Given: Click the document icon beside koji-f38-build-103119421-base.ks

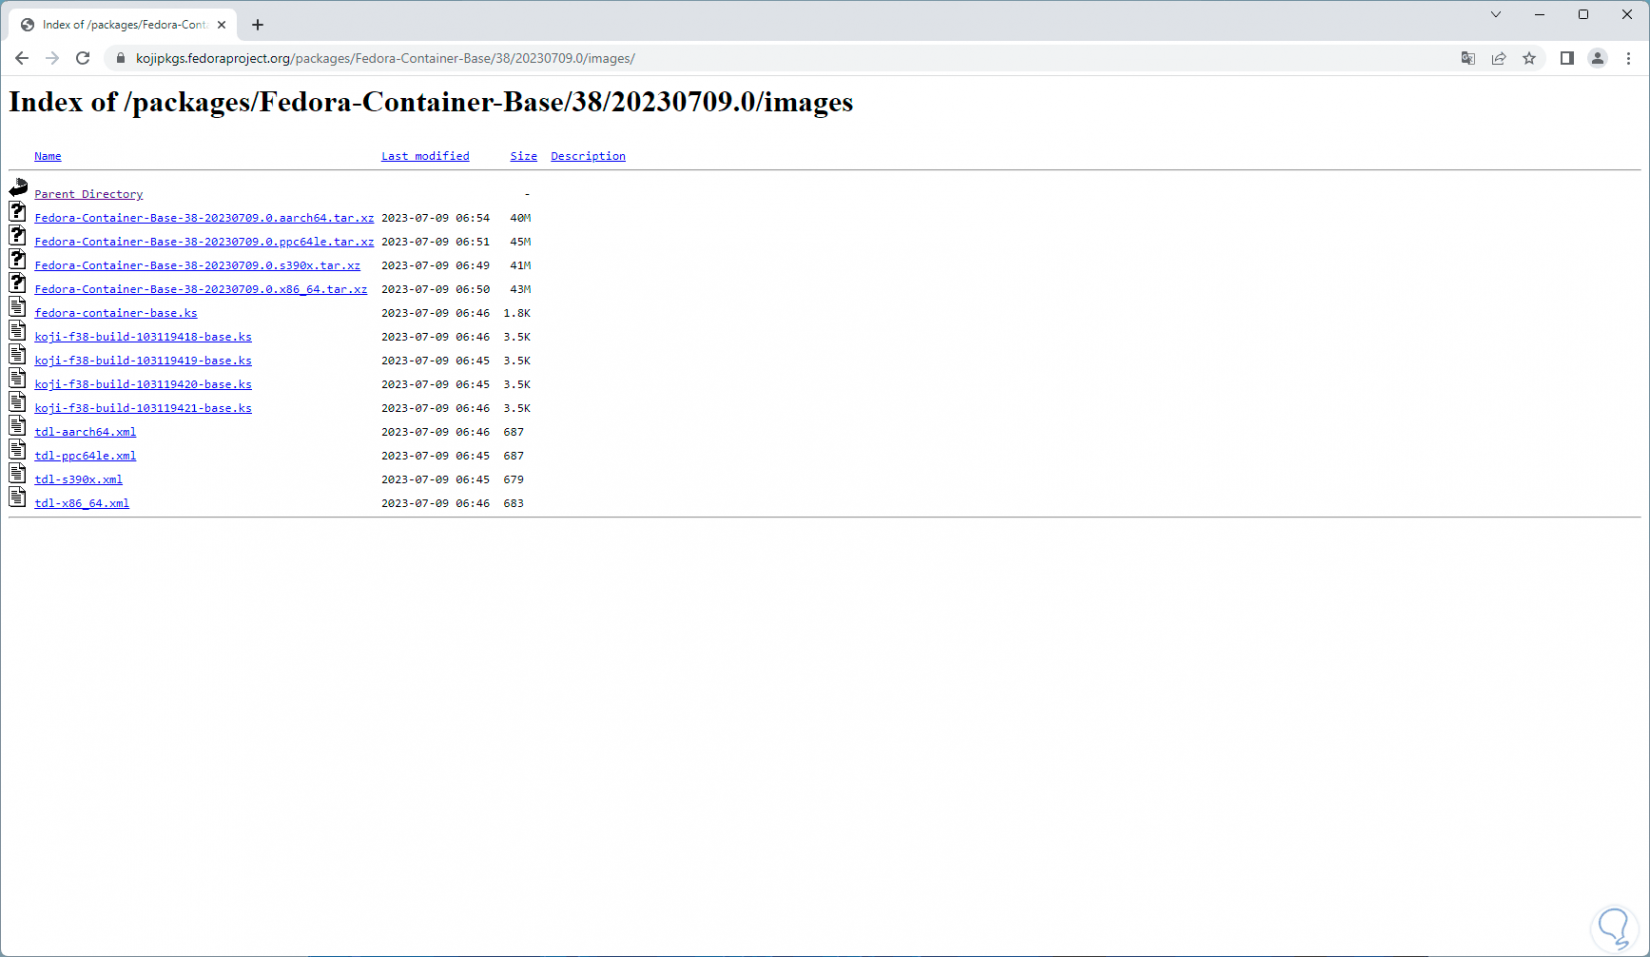Looking at the screenshot, I should click(x=18, y=402).
